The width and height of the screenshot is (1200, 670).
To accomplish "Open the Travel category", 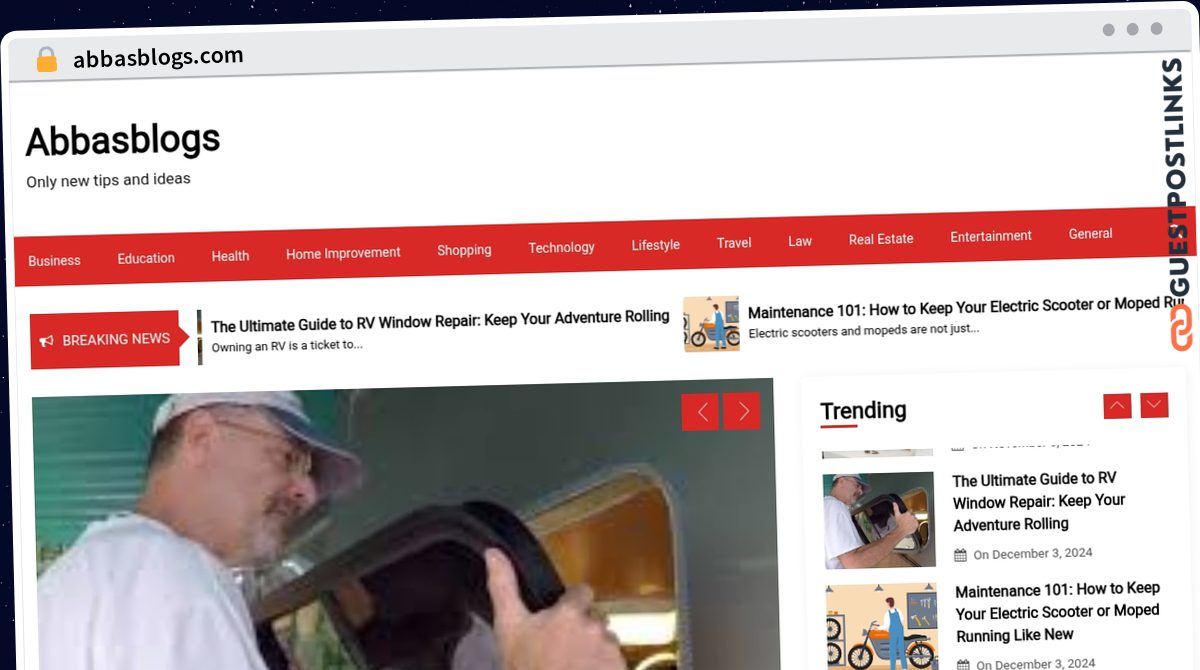I will pyautogui.click(x=733, y=243).
